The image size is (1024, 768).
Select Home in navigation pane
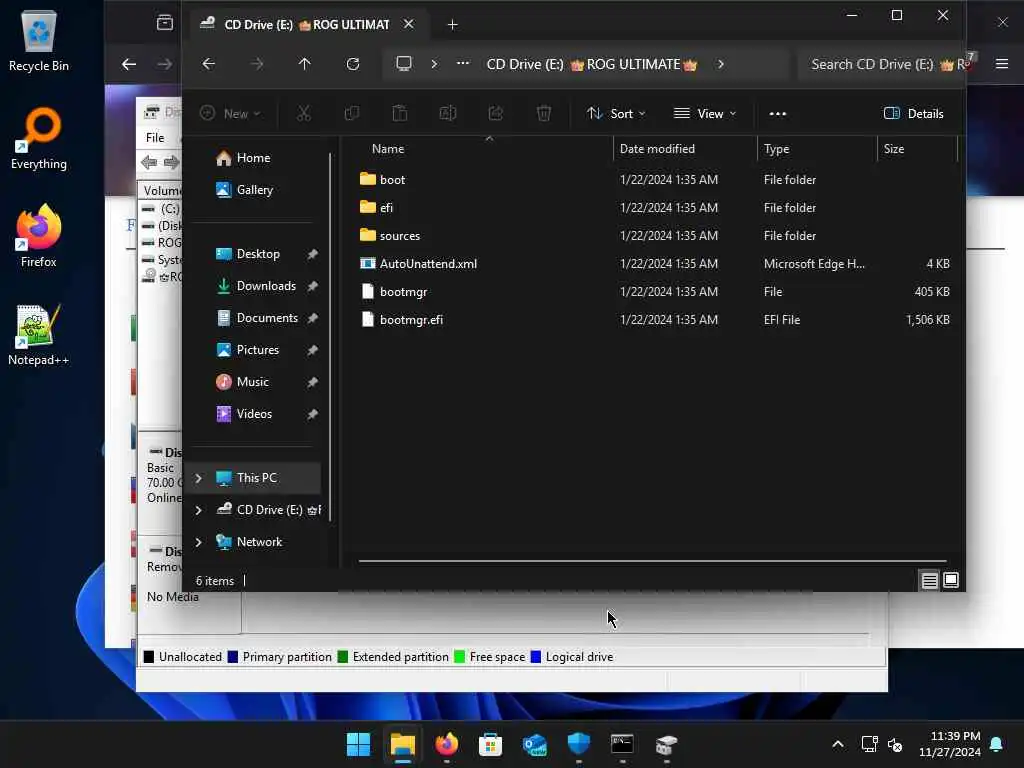[x=254, y=158]
